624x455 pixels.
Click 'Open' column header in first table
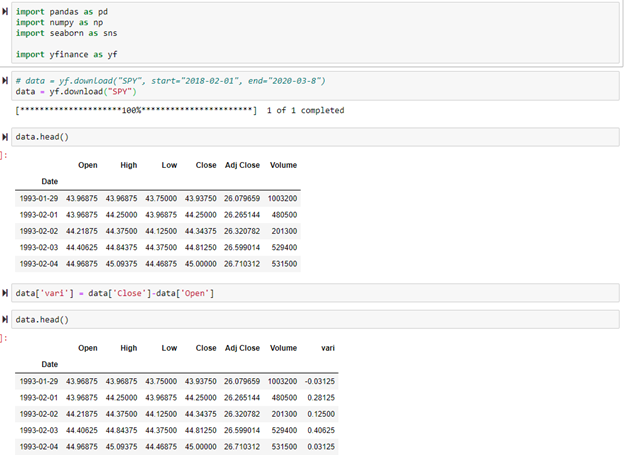(x=88, y=165)
